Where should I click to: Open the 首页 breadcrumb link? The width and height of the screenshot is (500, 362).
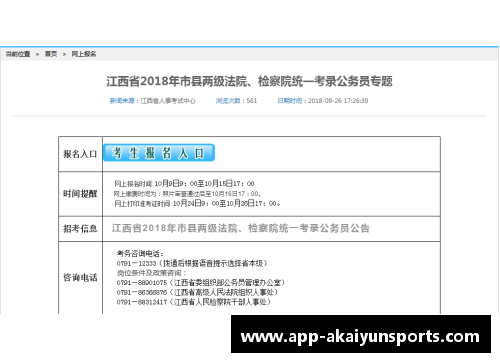(x=51, y=54)
